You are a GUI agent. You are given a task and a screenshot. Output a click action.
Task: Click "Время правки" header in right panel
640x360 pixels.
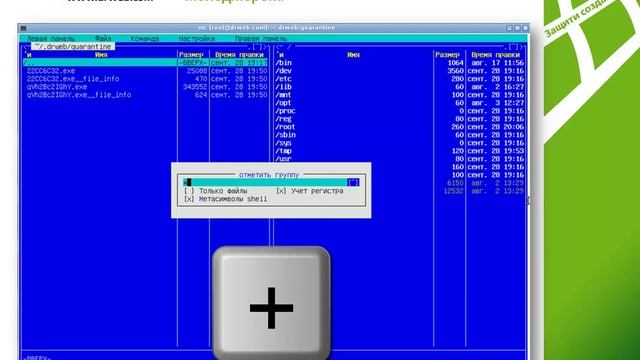(496, 55)
